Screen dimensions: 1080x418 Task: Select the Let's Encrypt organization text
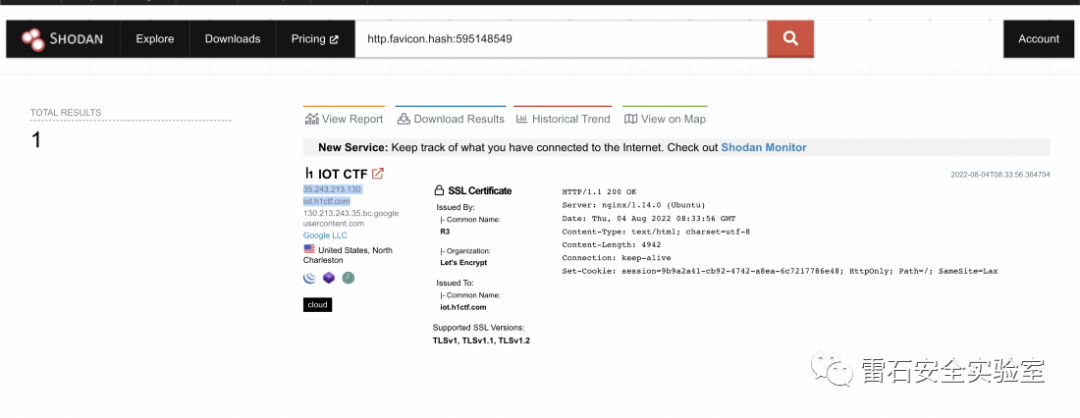[463, 263]
